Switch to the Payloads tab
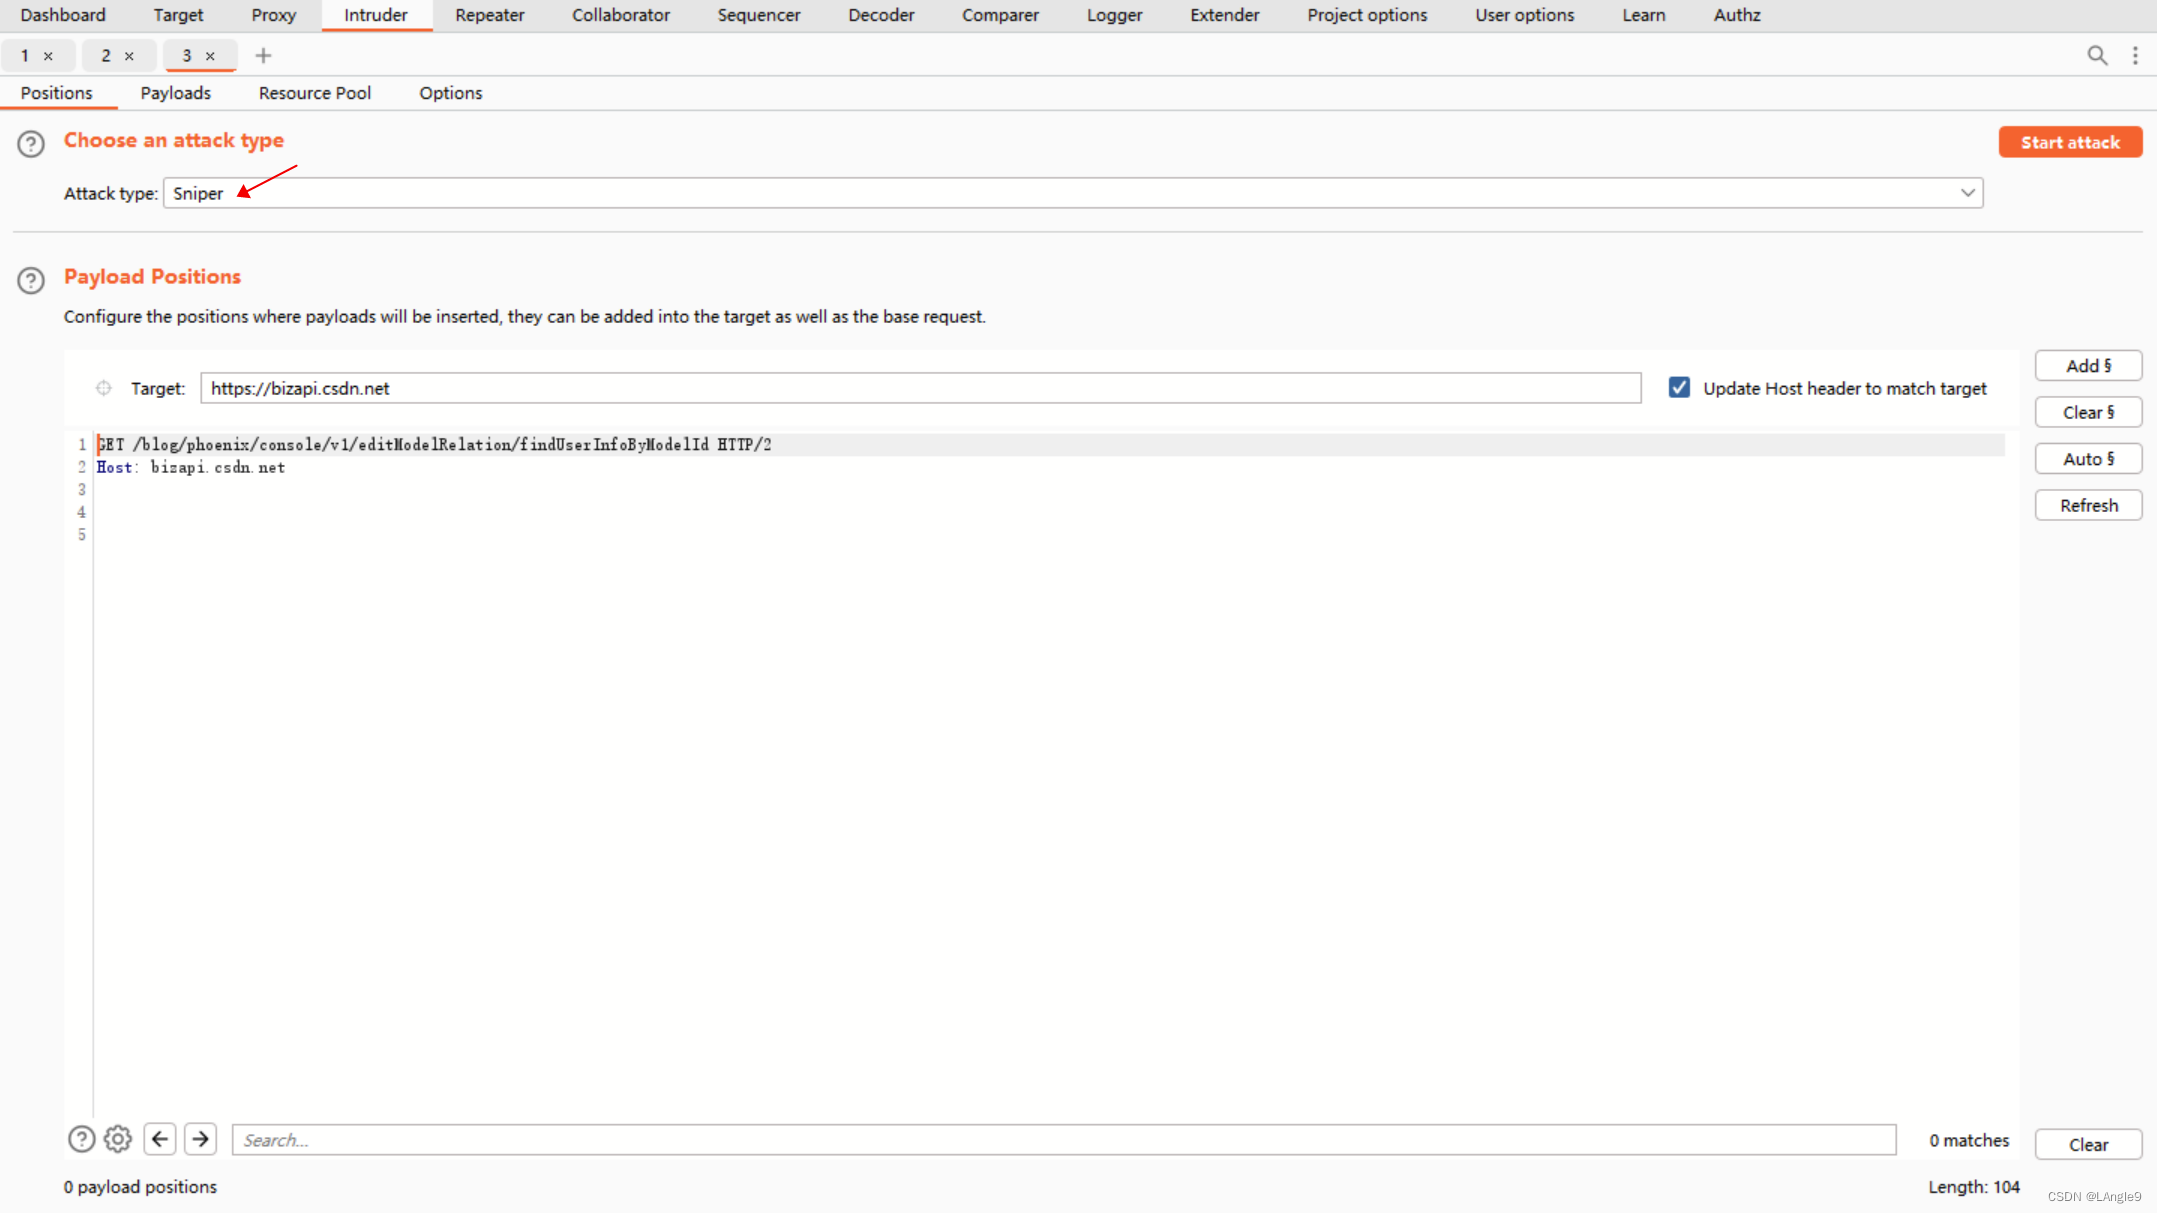Screen dimensions: 2157x1213 point(175,93)
